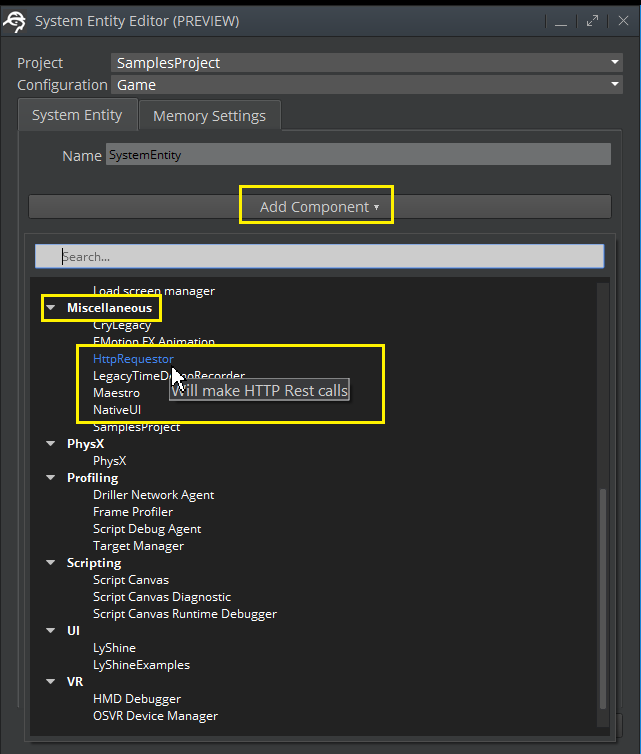This screenshot has height=754, width=641.
Task: Click the Name field containing SystemEntity
Action: pos(358,155)
